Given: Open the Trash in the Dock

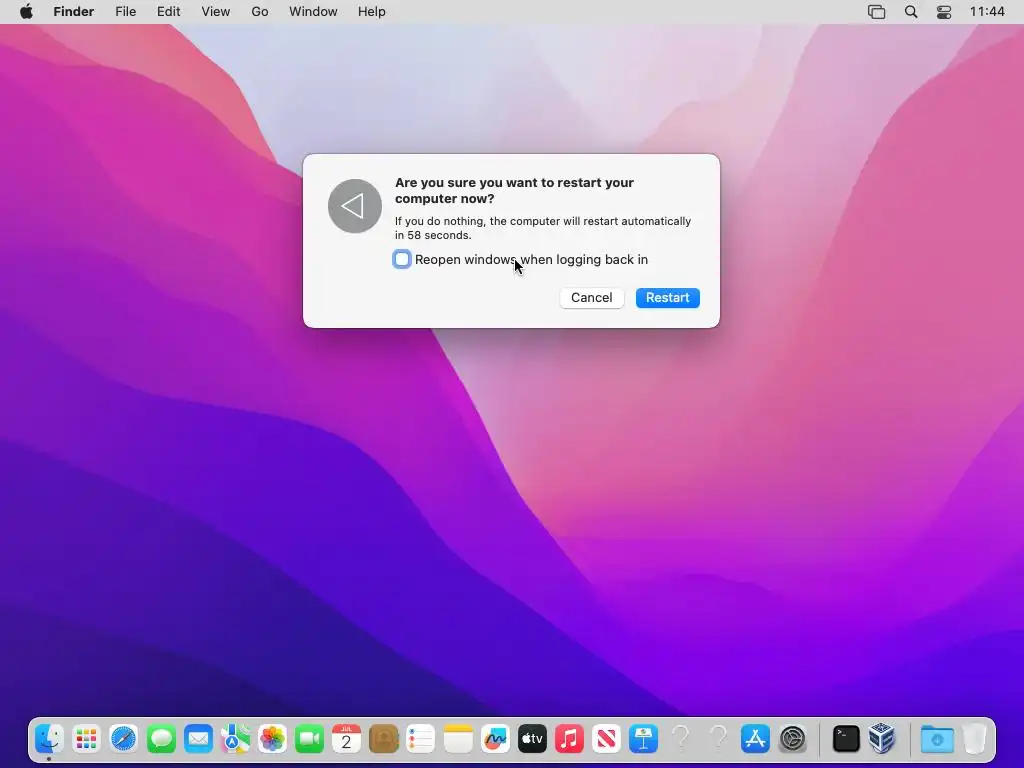Looking at the screenshot, I should pyautogui.click(x=974, y=739).
